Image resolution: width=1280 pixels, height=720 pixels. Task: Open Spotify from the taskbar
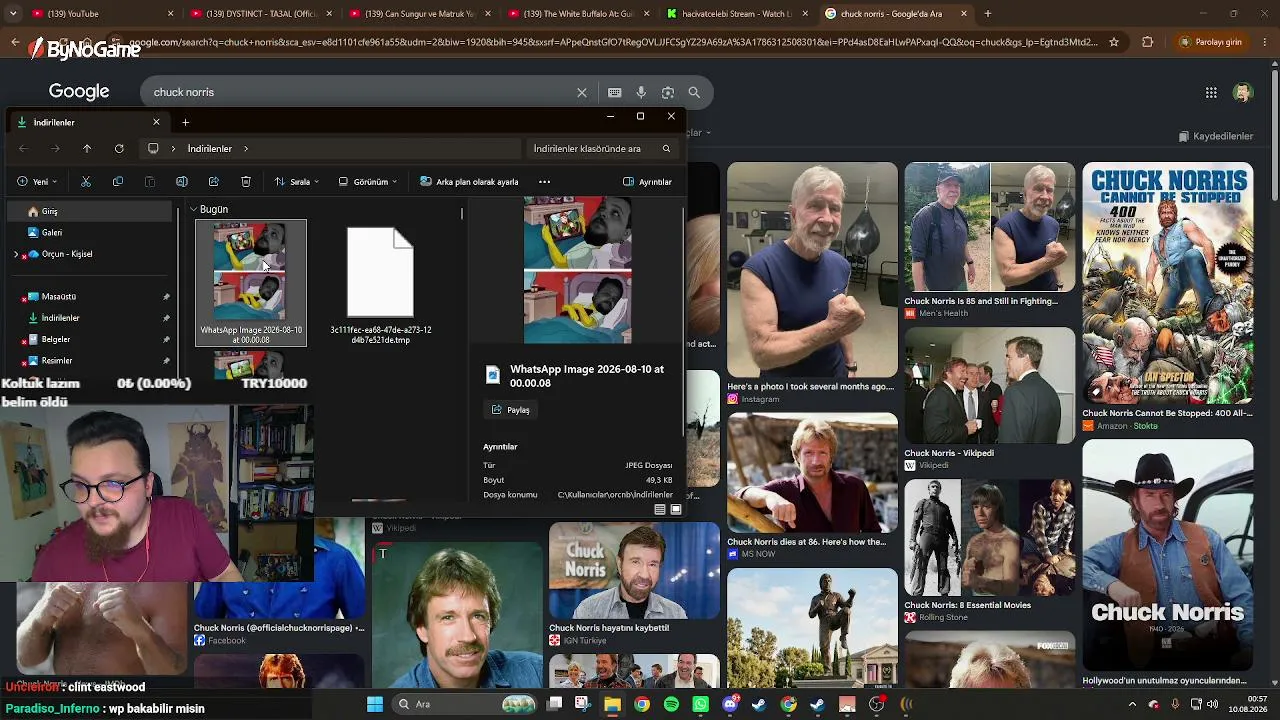pyautogui.click(x=671, y=704)
